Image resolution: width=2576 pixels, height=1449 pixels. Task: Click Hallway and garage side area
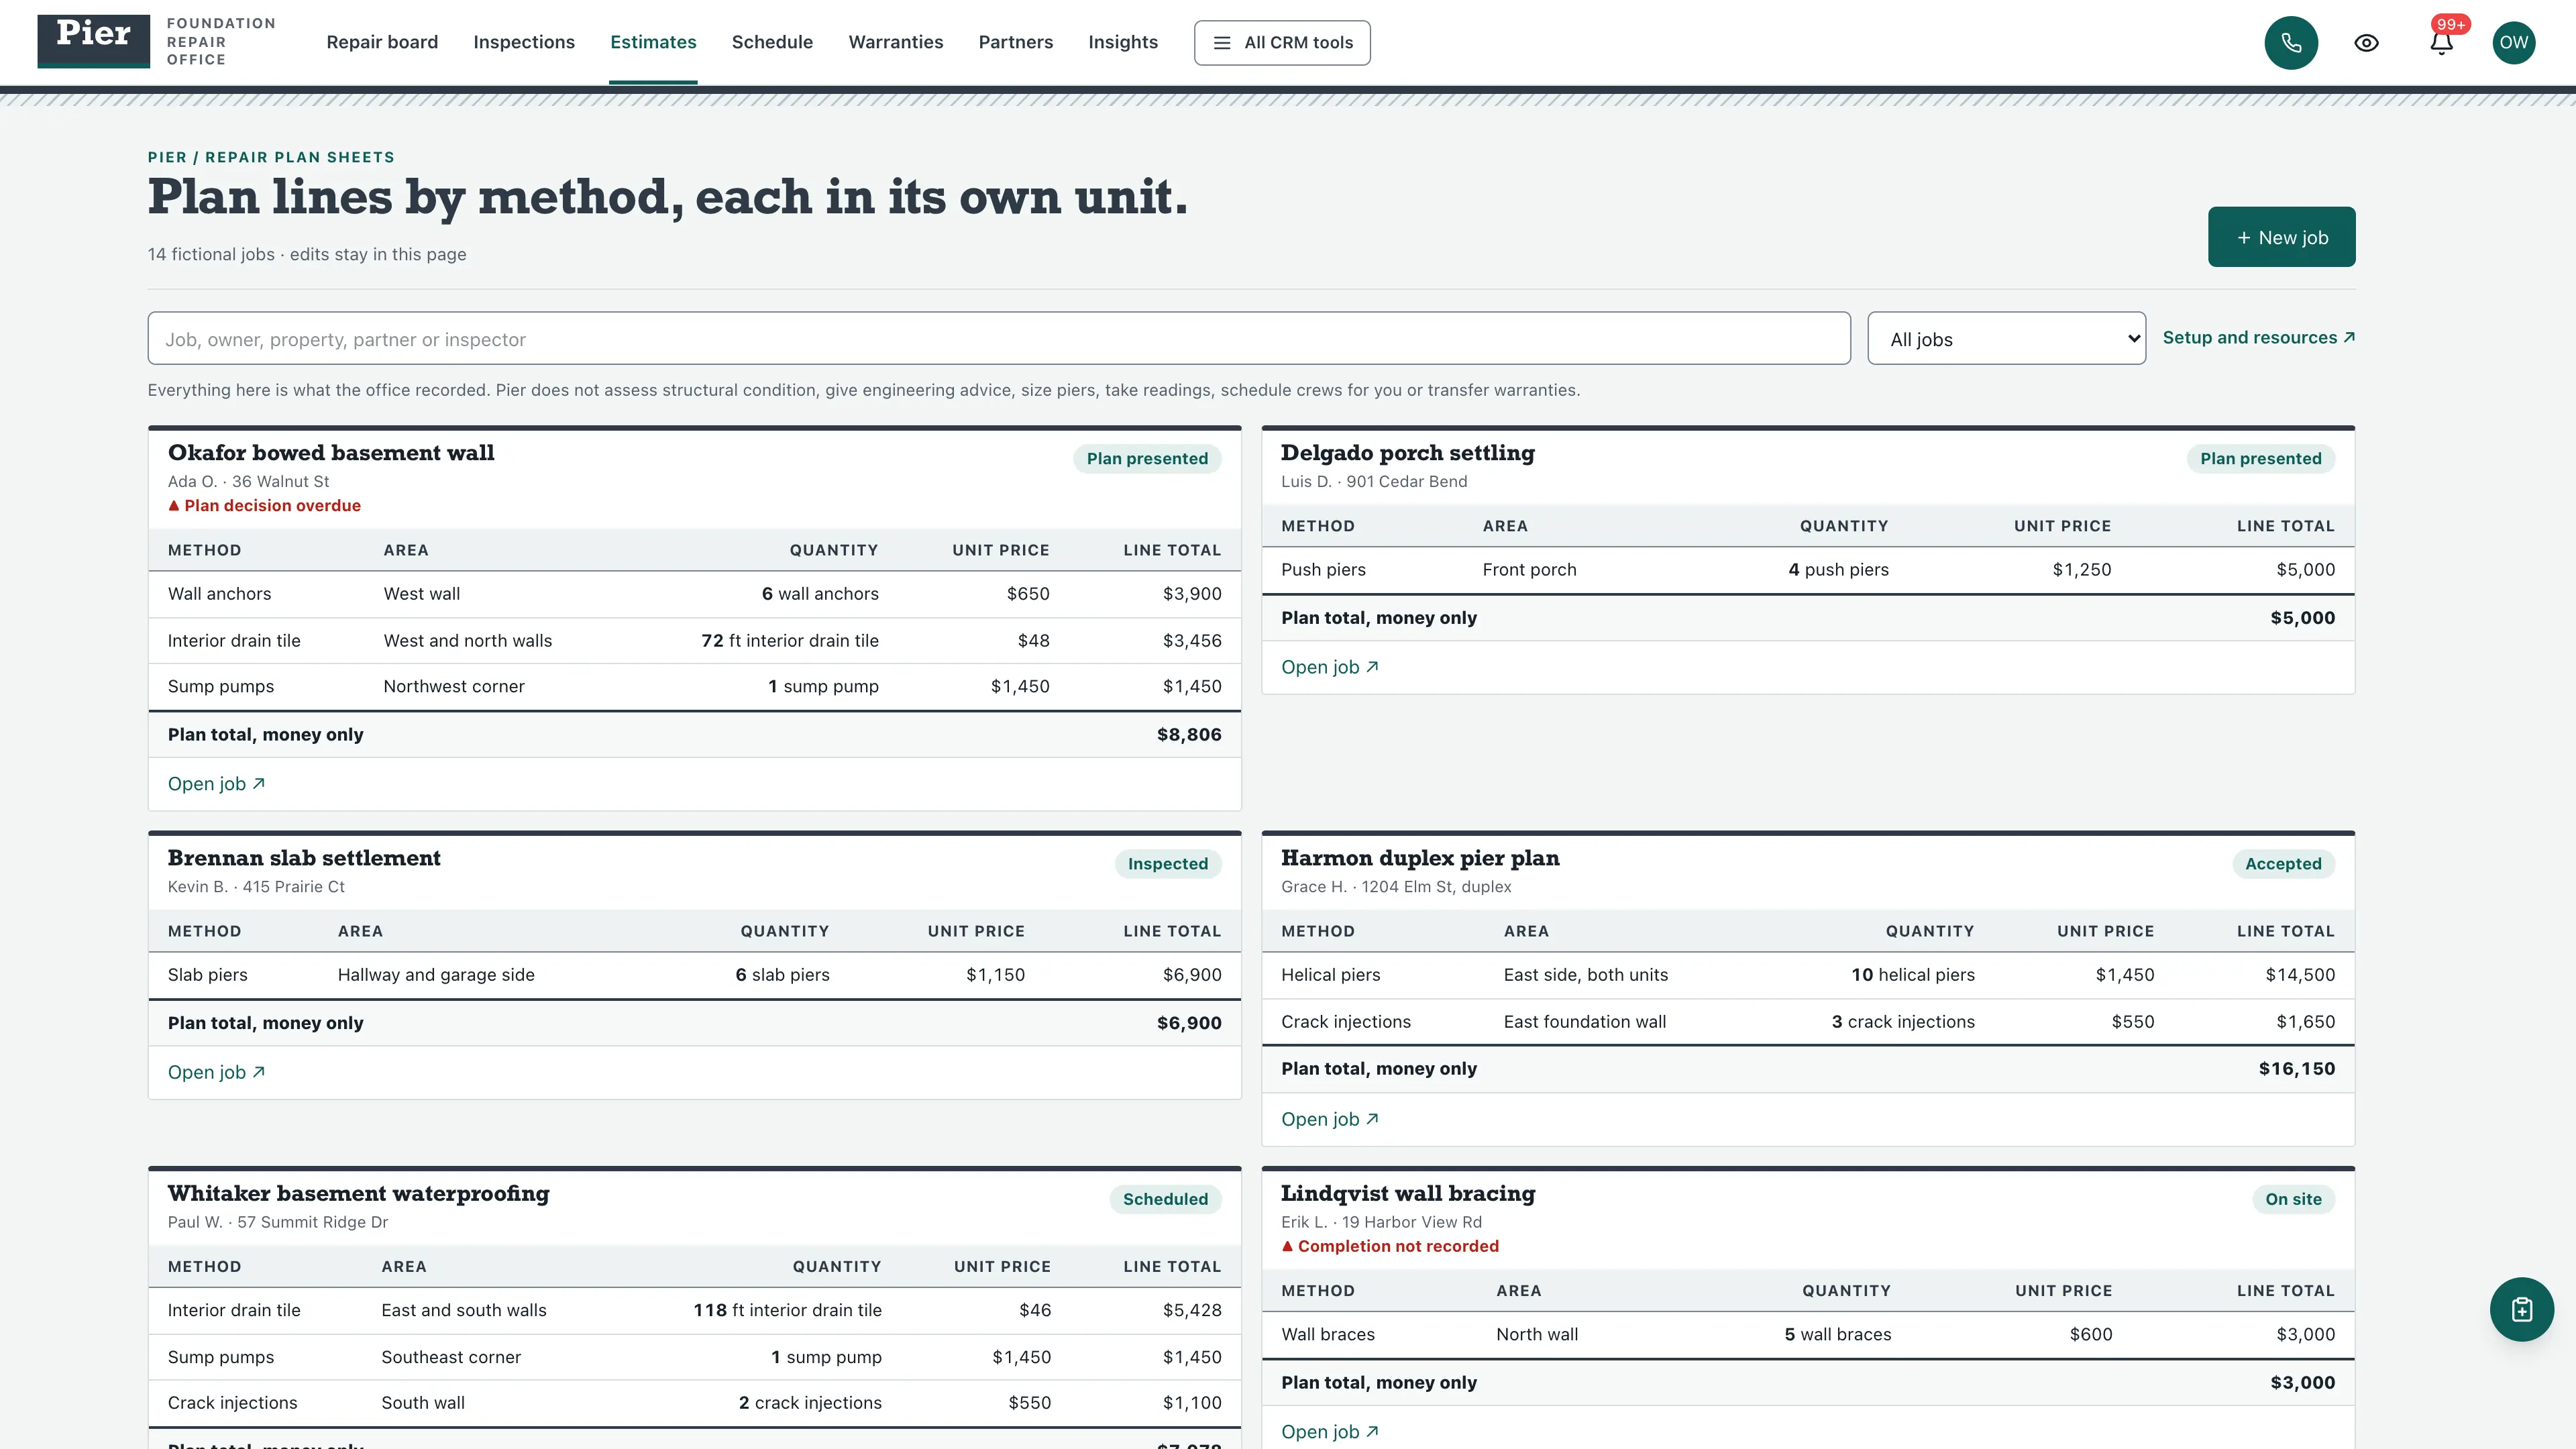pyautogui.click(x=435, y=975)
